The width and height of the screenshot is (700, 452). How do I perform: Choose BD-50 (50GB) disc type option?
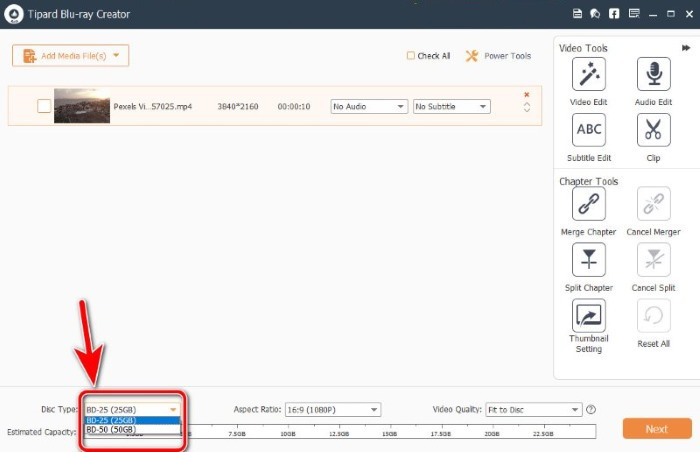(132, 430)
